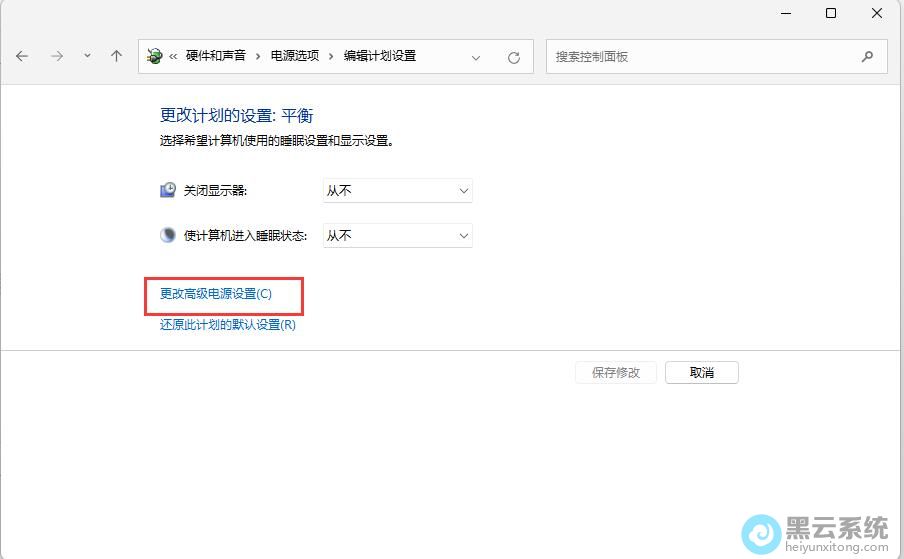
Task: Open 更改高级电源设置(C) link
Action: click(216, 294)
